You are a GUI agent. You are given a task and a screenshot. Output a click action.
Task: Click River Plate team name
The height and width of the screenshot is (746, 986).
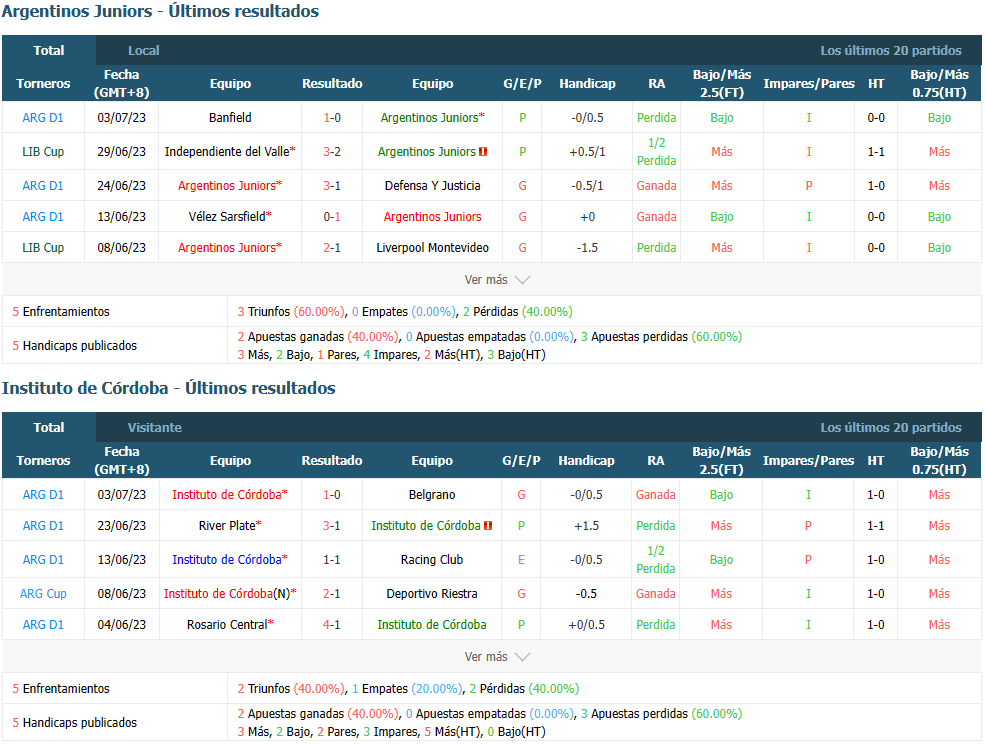pyautogui.click(x=230, y=526)
